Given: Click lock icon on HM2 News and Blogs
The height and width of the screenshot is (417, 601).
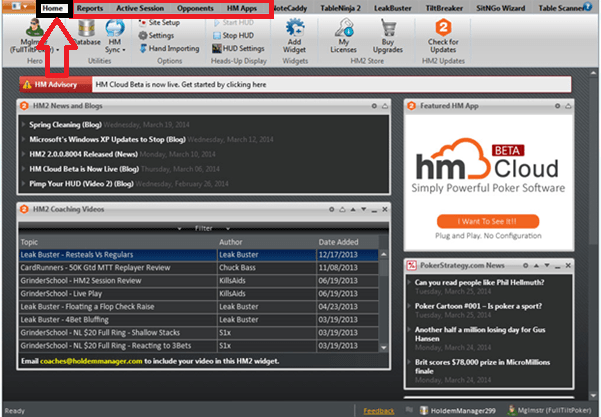Looking at the screenshot, I should pyautogui.click(x=385, y=106).
